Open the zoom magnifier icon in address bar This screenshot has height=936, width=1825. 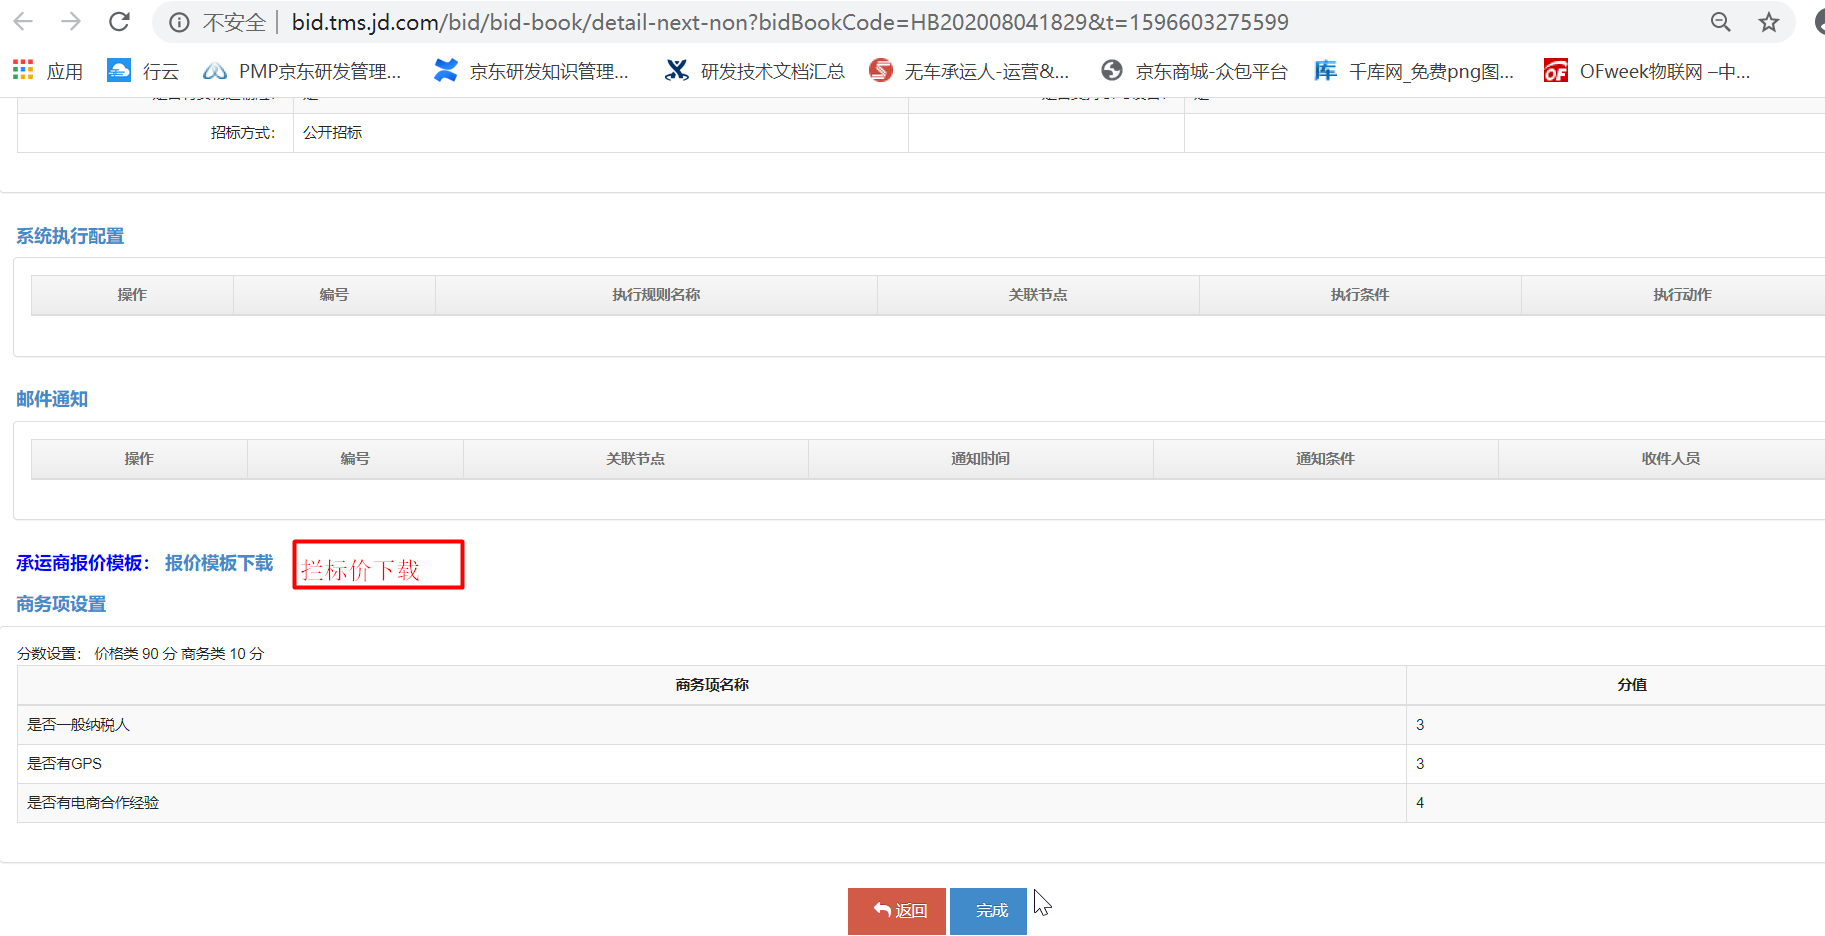(x=1720, y=22)
